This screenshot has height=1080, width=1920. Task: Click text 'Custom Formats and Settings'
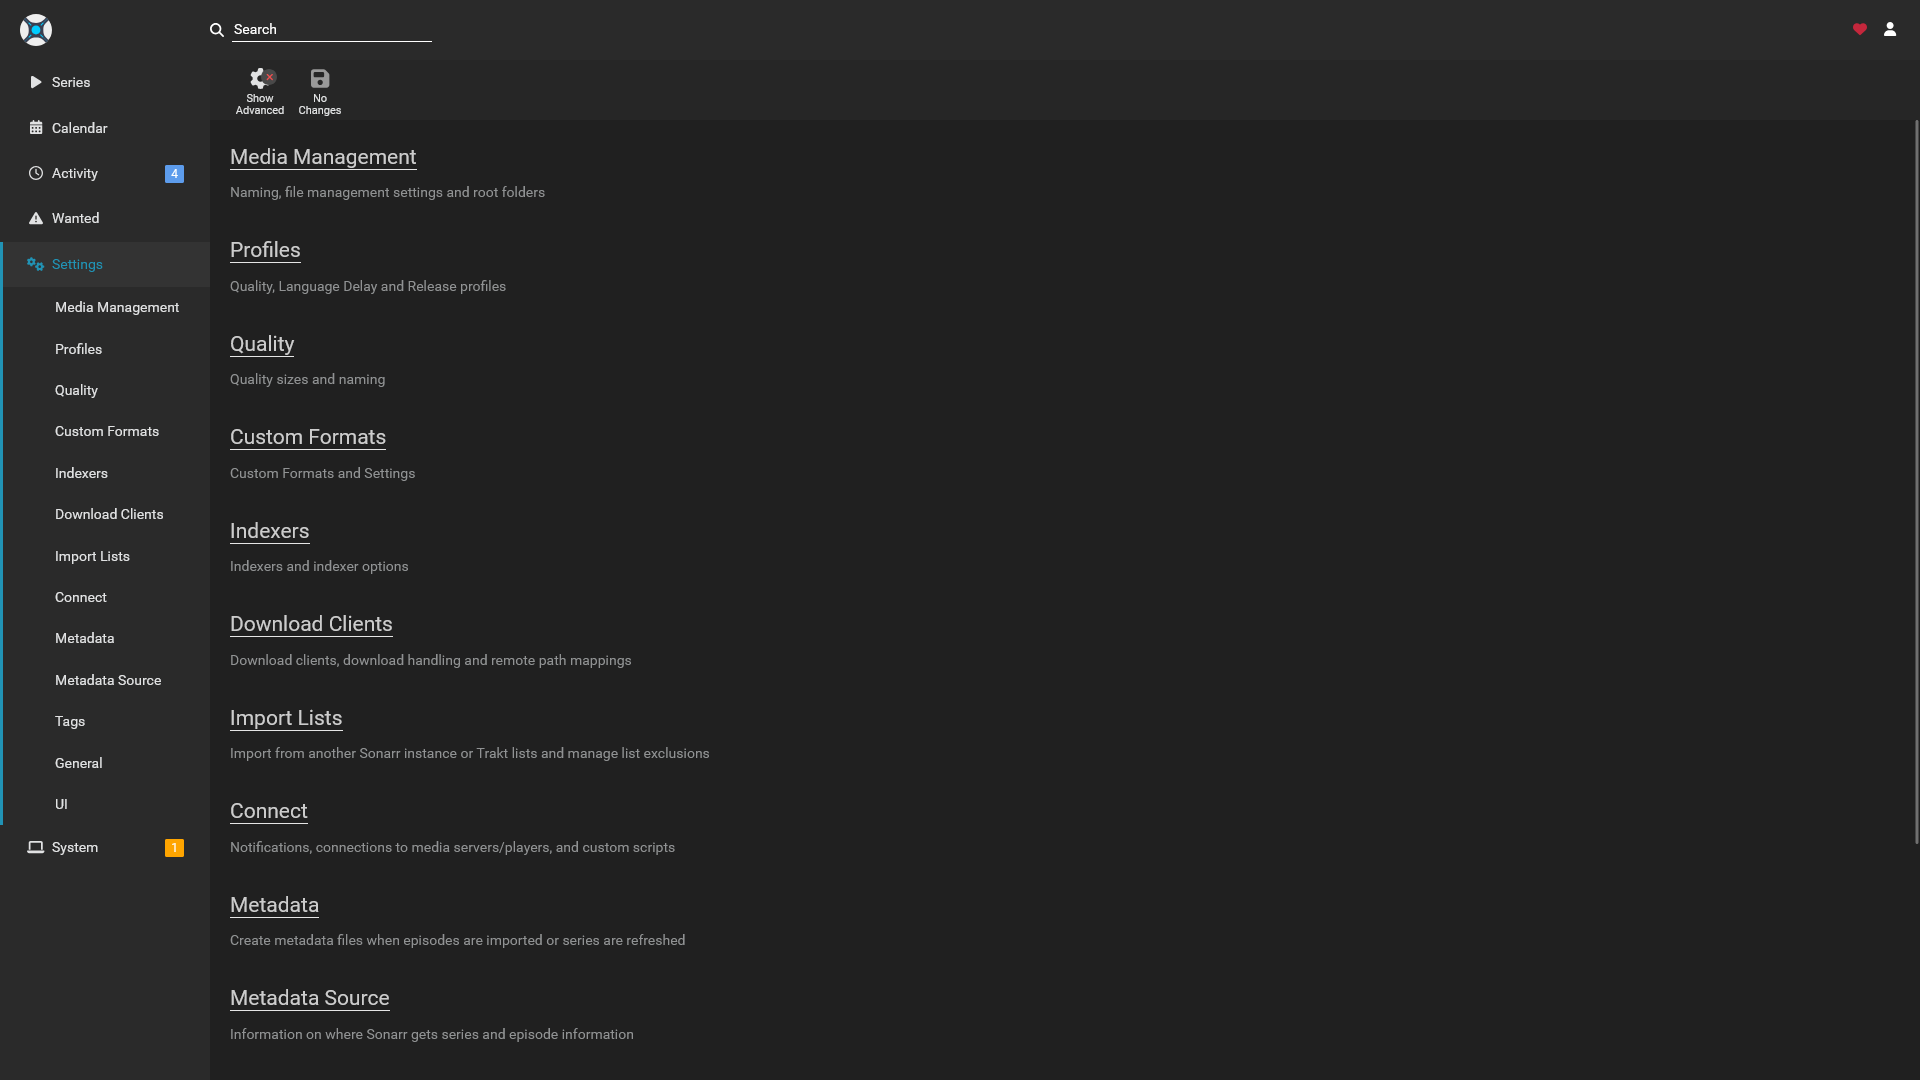(x=322, y=473)
